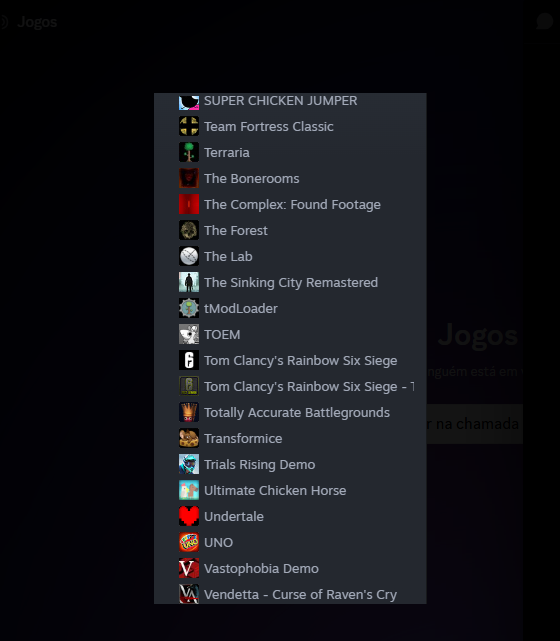The height and width of the screenshot is (641, 560).
Task: Click the Undertale red heart icon
Action: pyautogui.click(x=189, y=516)
